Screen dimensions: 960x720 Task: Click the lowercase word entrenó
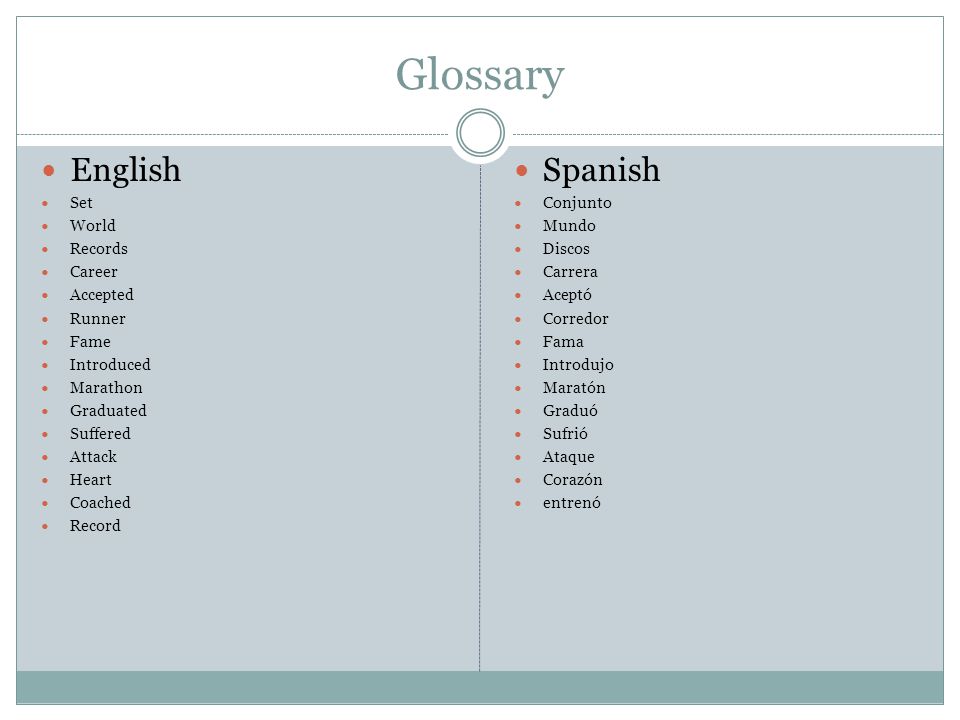[571, 503]
